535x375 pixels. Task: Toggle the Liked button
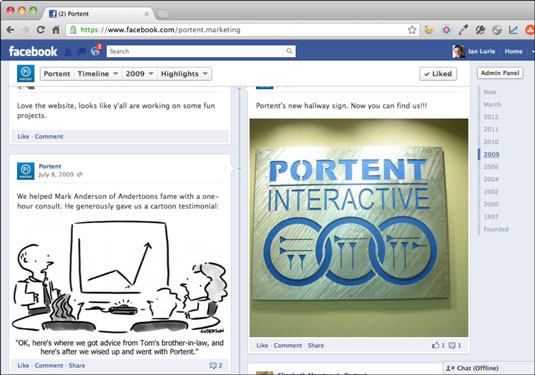click(x=438, y=74)
